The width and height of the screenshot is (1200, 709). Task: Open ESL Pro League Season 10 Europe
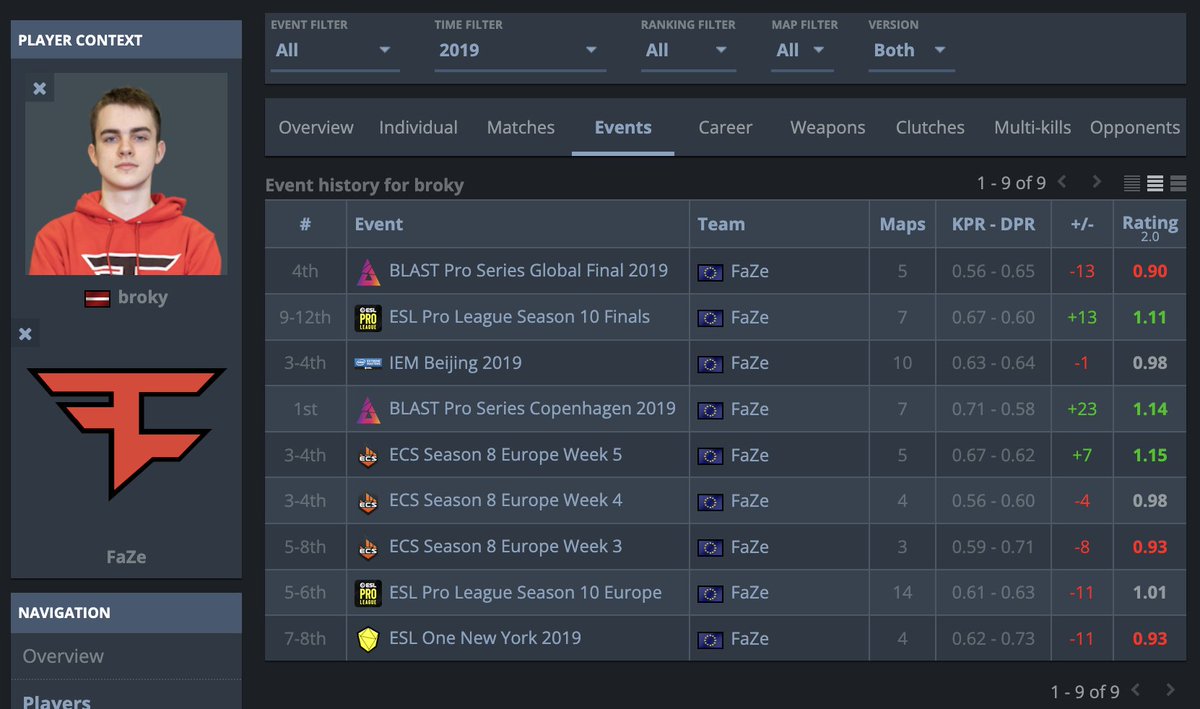pyautogui.click(x=525, y=593)
